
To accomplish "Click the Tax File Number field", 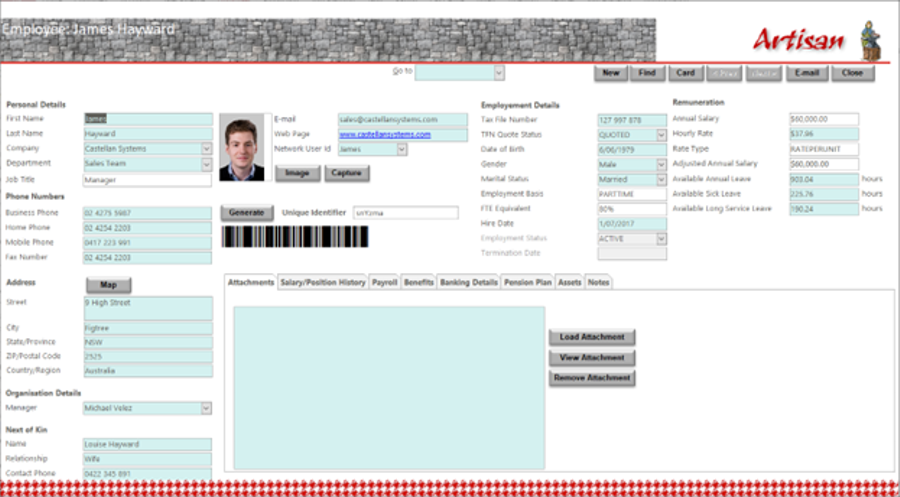I will click(632, 121).
